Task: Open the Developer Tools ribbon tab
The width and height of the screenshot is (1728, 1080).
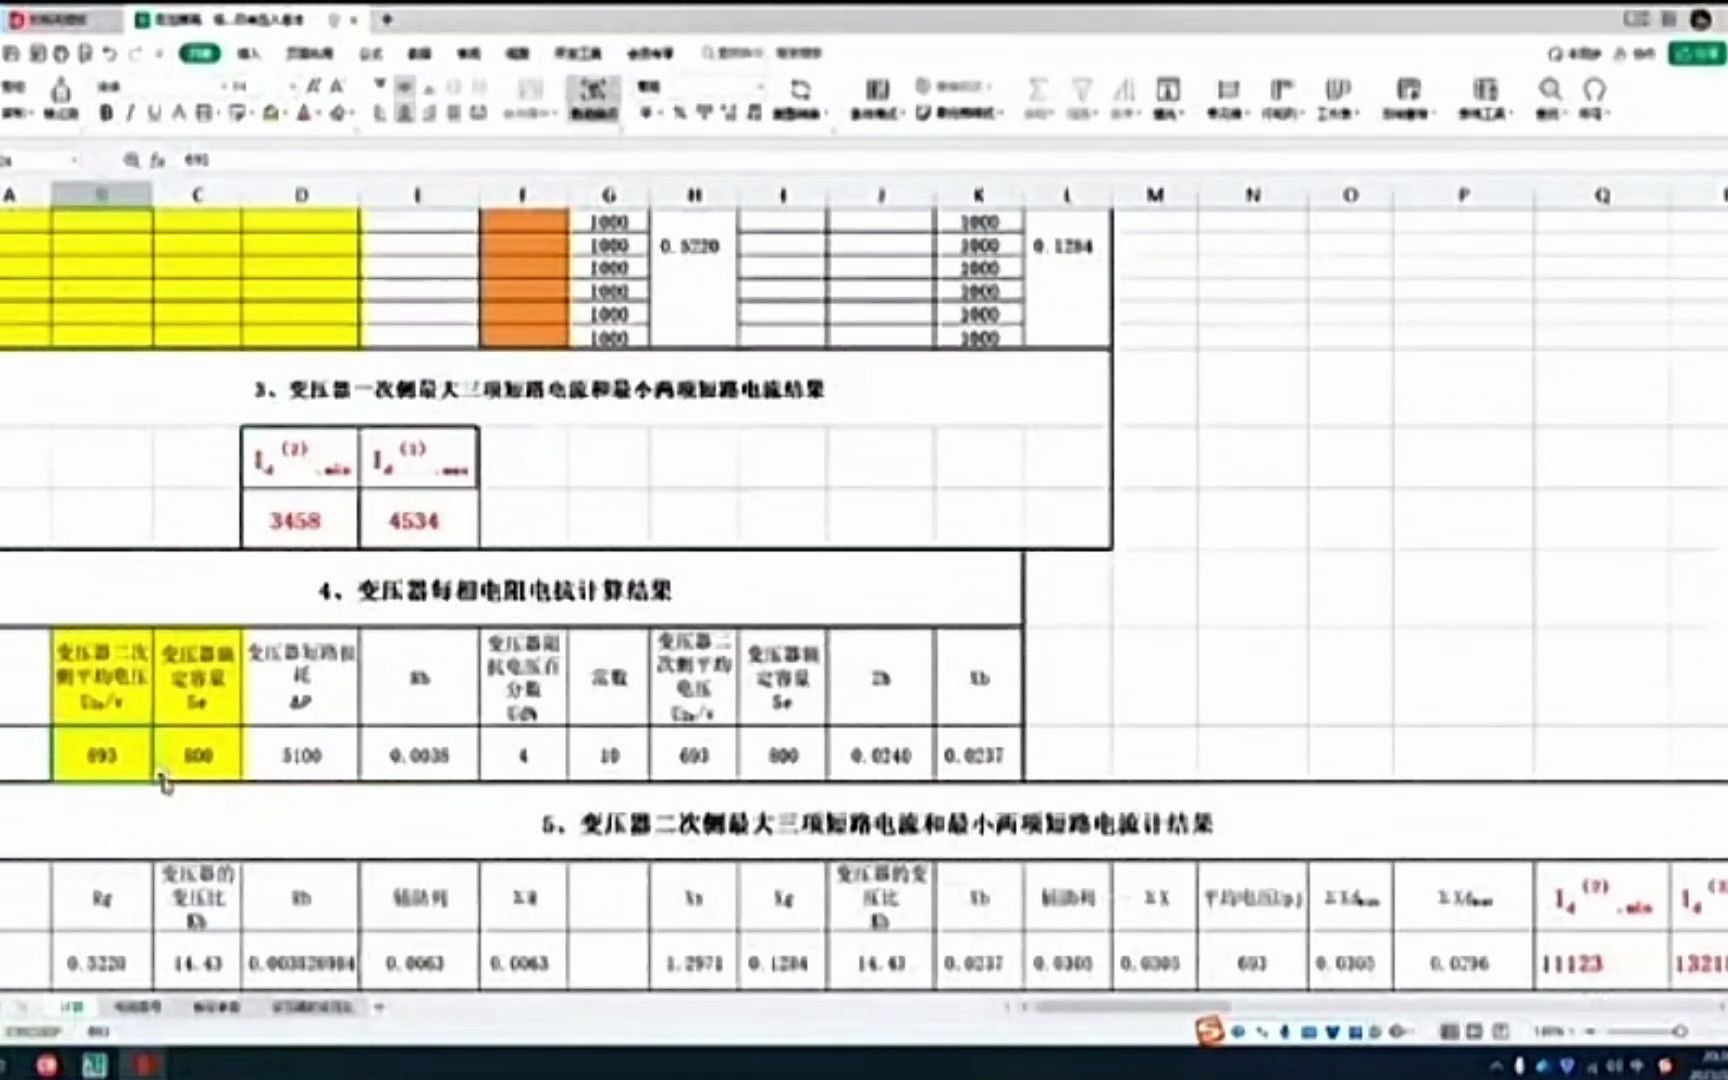Action: pos(578,53)
